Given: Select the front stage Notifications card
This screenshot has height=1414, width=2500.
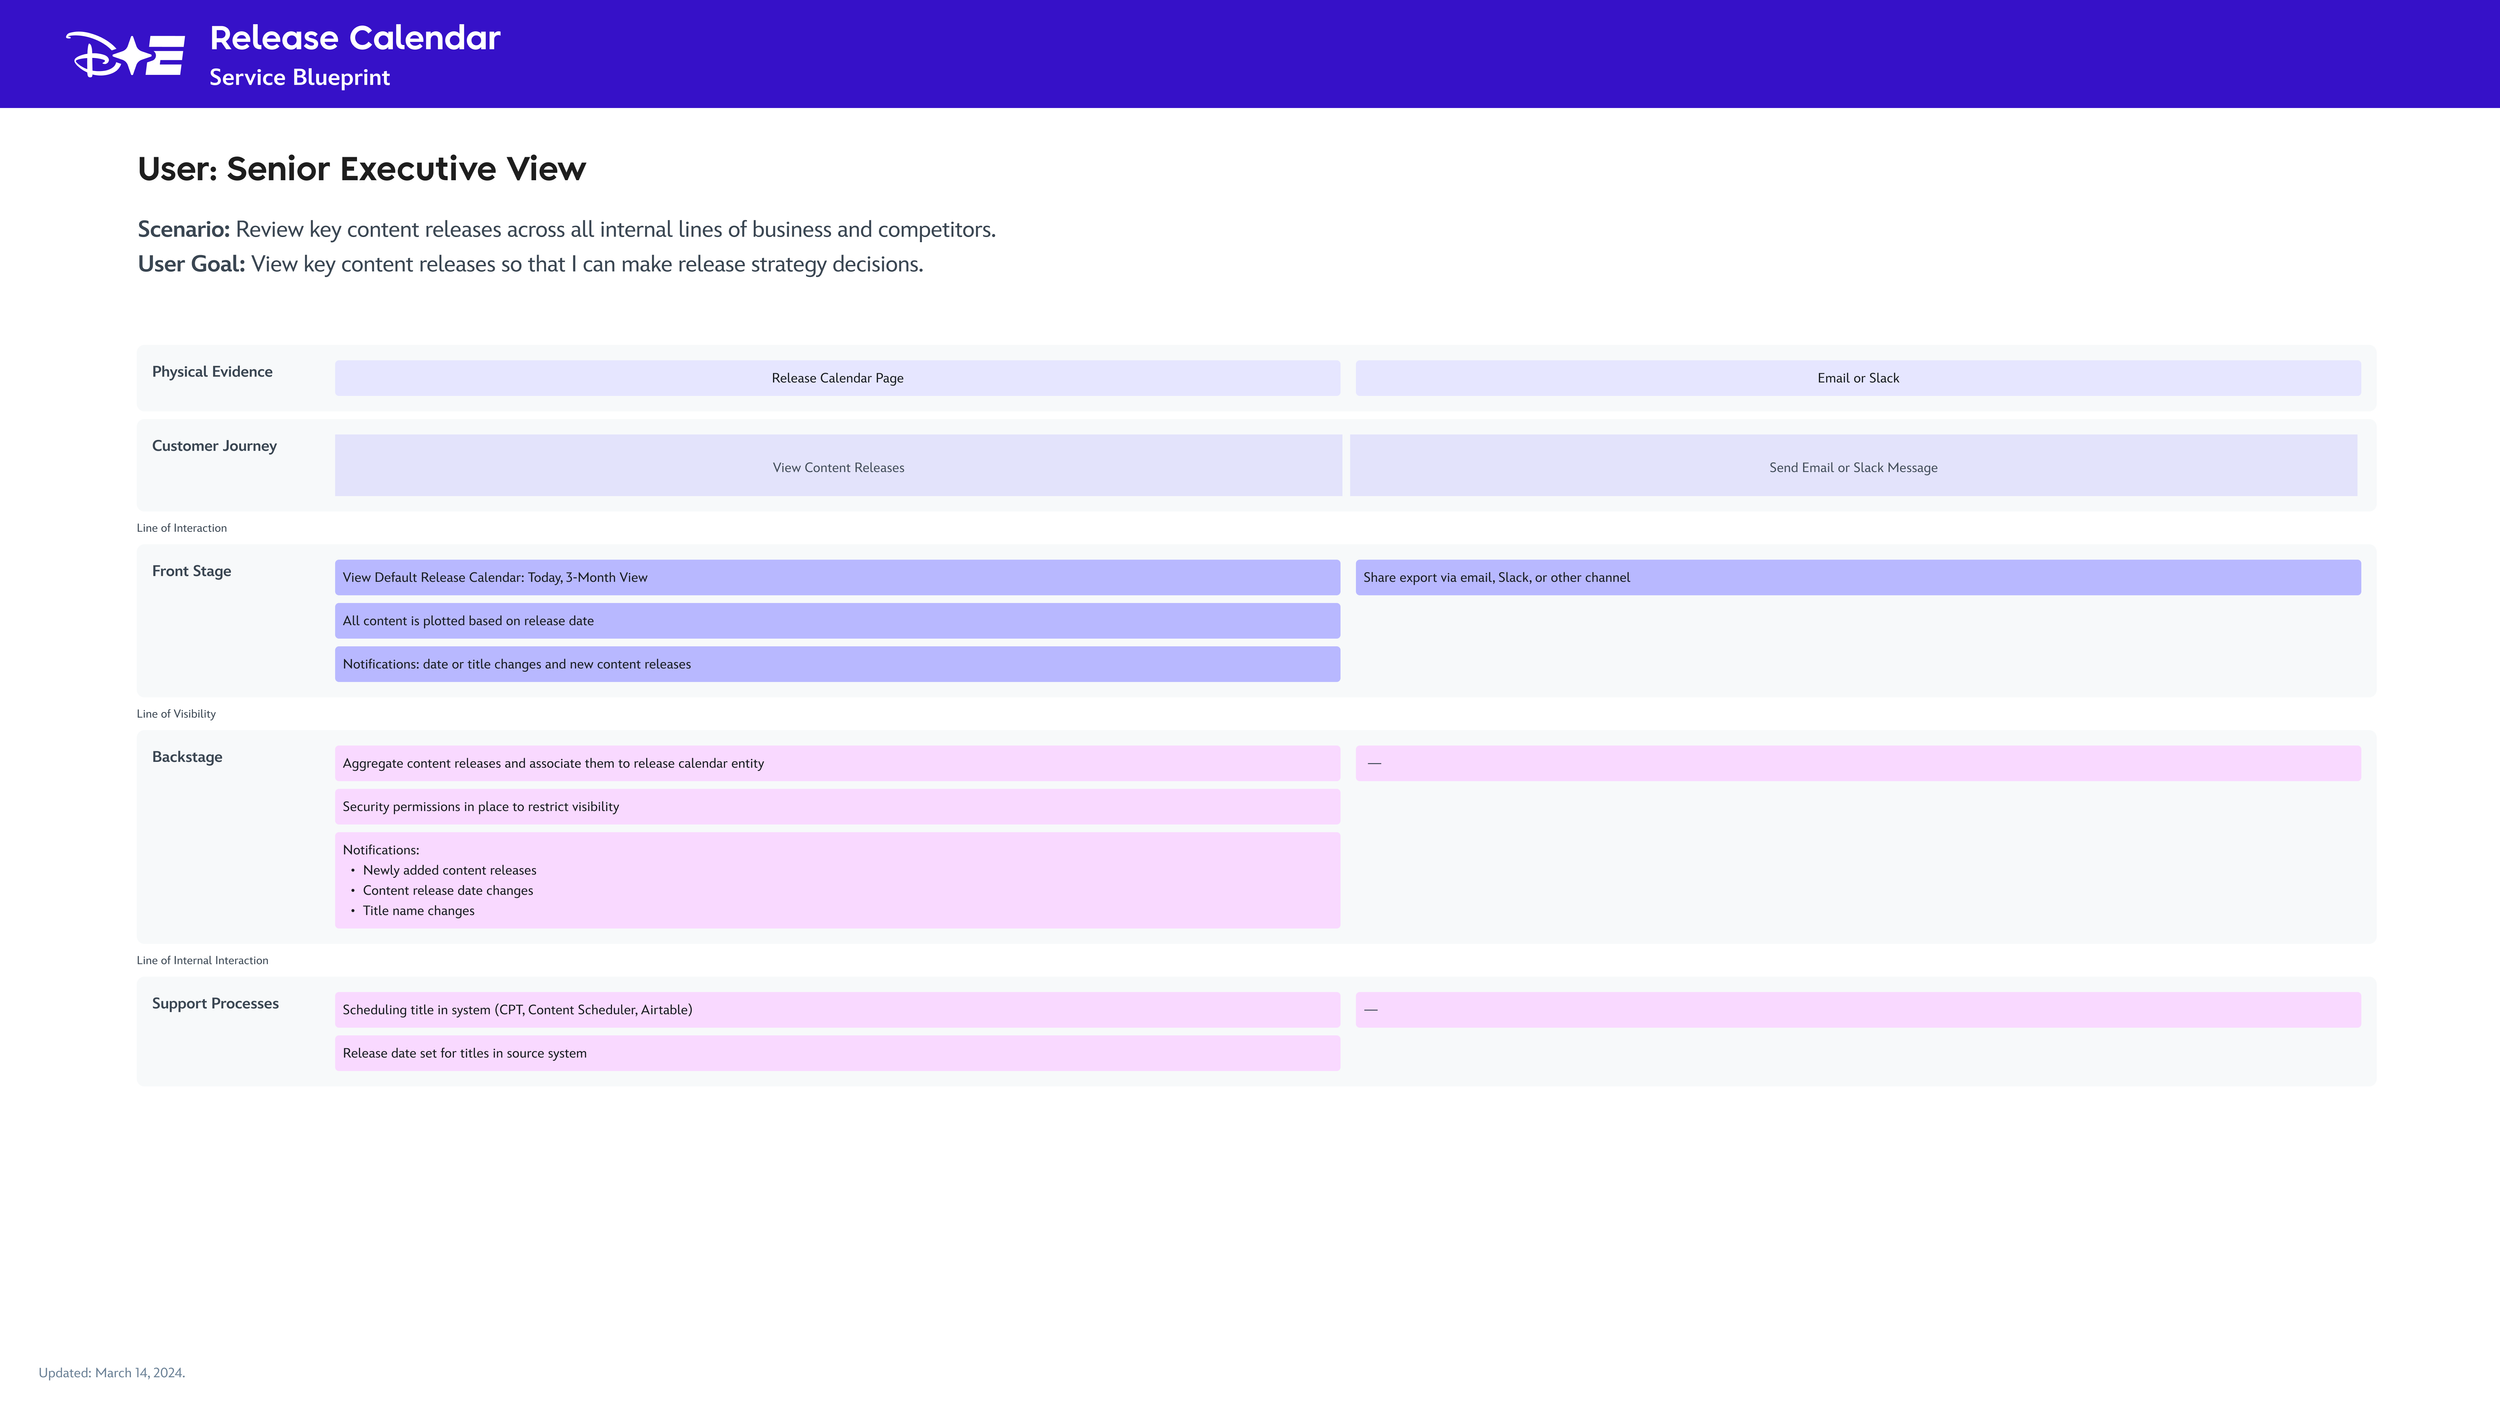Looking at the screenshot, I should [837, 664].
